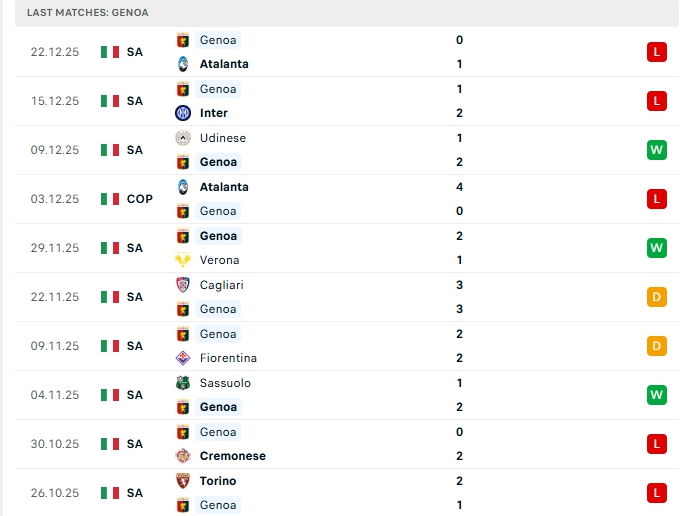This screenshot has width=690, height=516.
Task: Click the Verona club crest icon
Action: [182, 260]
